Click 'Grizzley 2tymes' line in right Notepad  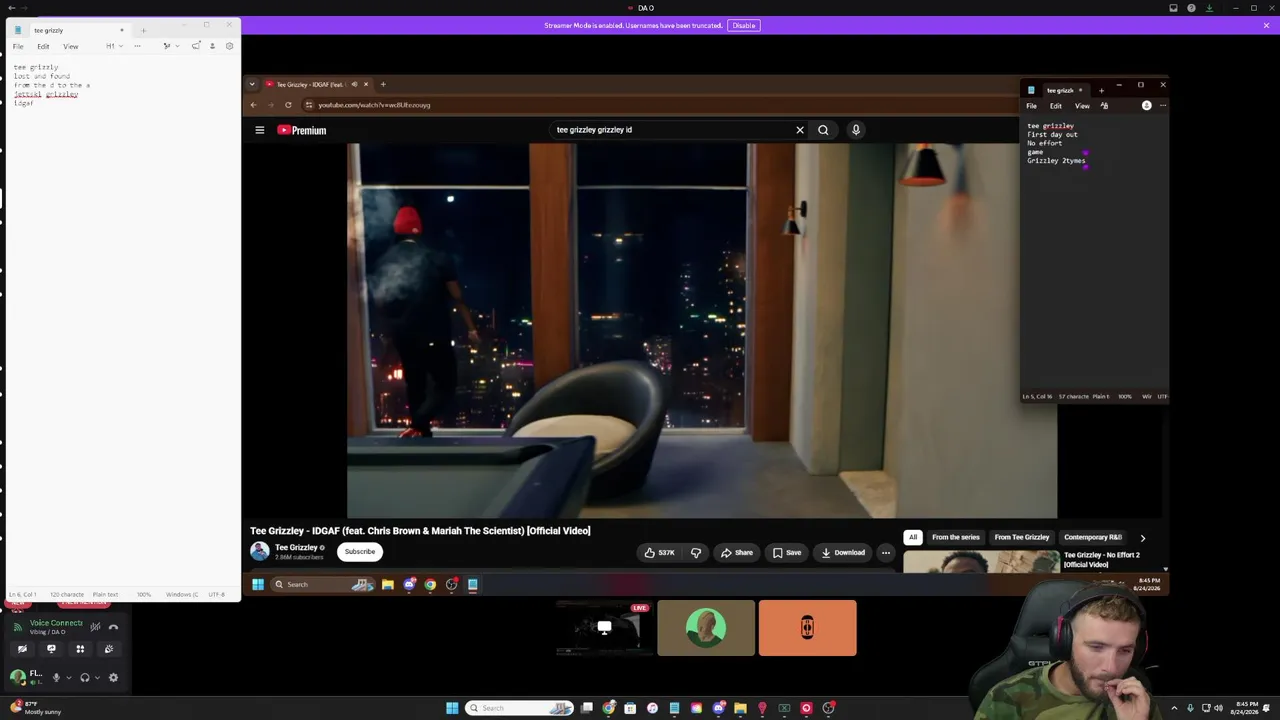pos(1056,161)
